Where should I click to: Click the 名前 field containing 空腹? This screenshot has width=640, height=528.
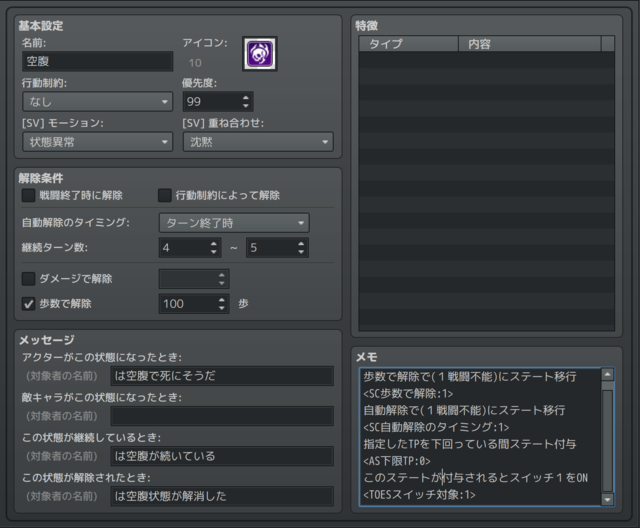(x=98, y=62)
